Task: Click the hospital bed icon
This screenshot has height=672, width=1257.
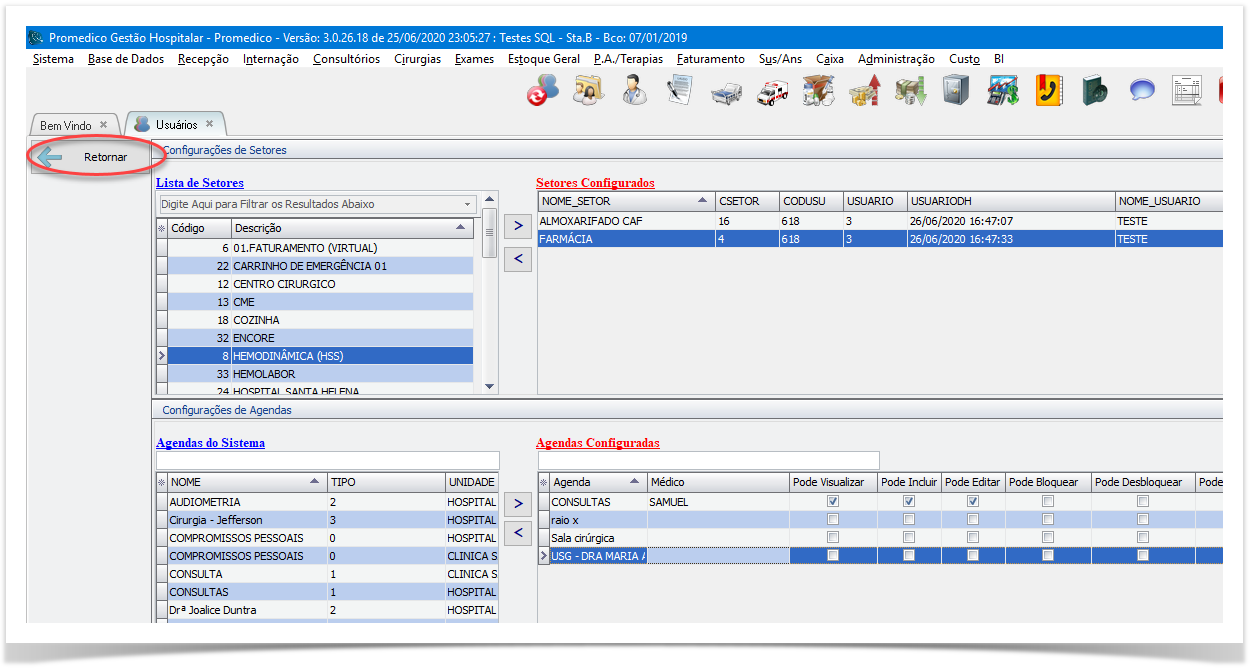Action: [725, 93]
